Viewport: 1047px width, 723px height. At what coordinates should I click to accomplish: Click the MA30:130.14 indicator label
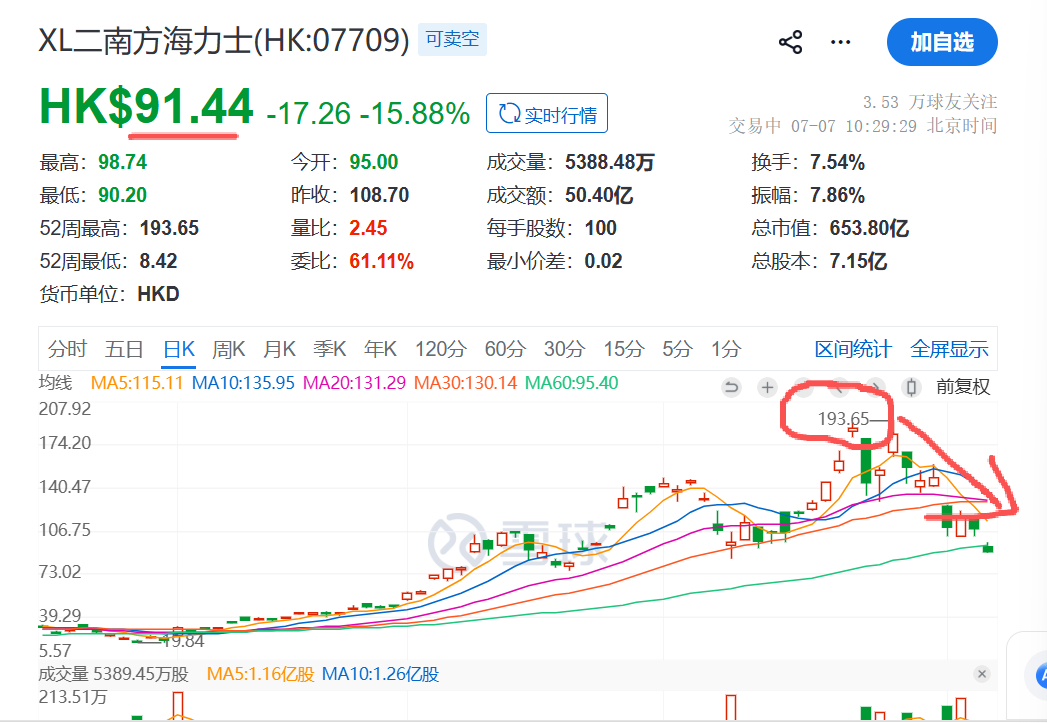coord(465,383)
